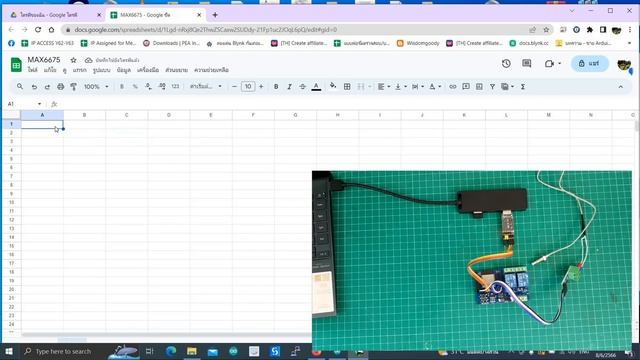Increase font size with plus button
640x360 pixels.
(x=261, y=87)
